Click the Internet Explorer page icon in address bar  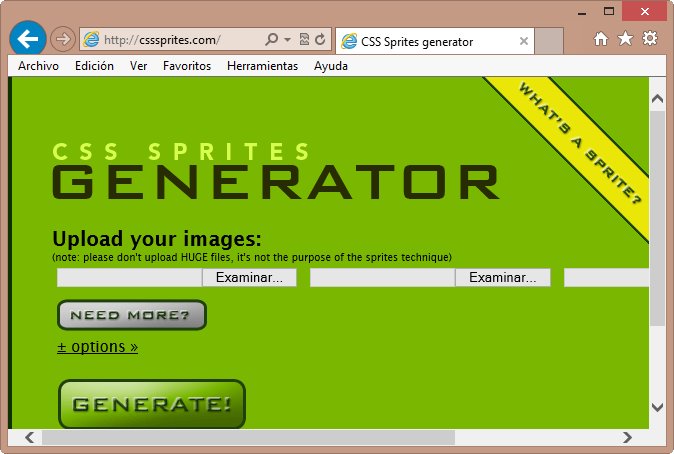point(91,40)
